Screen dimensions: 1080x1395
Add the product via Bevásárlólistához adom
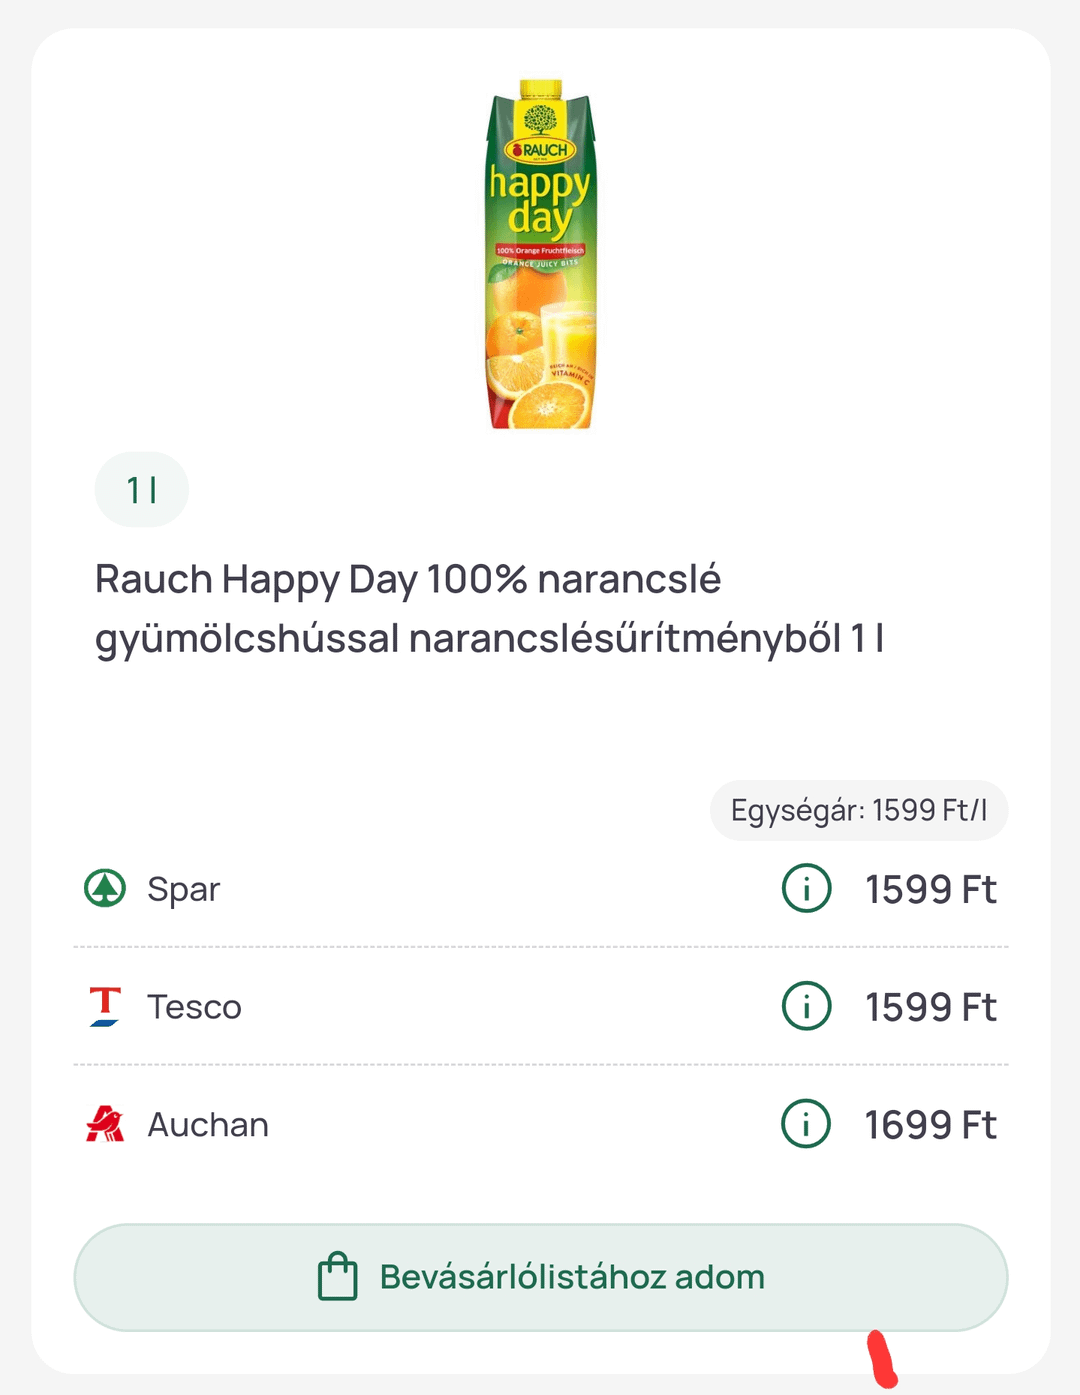click(x=541, y=1277)
